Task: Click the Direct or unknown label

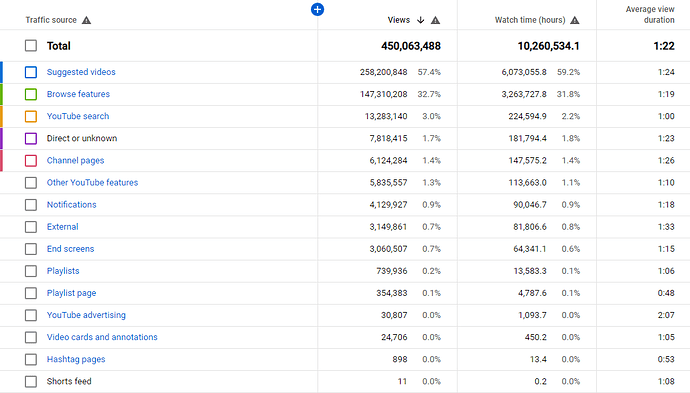Action: pyautogui.click(x=82, y=138)
